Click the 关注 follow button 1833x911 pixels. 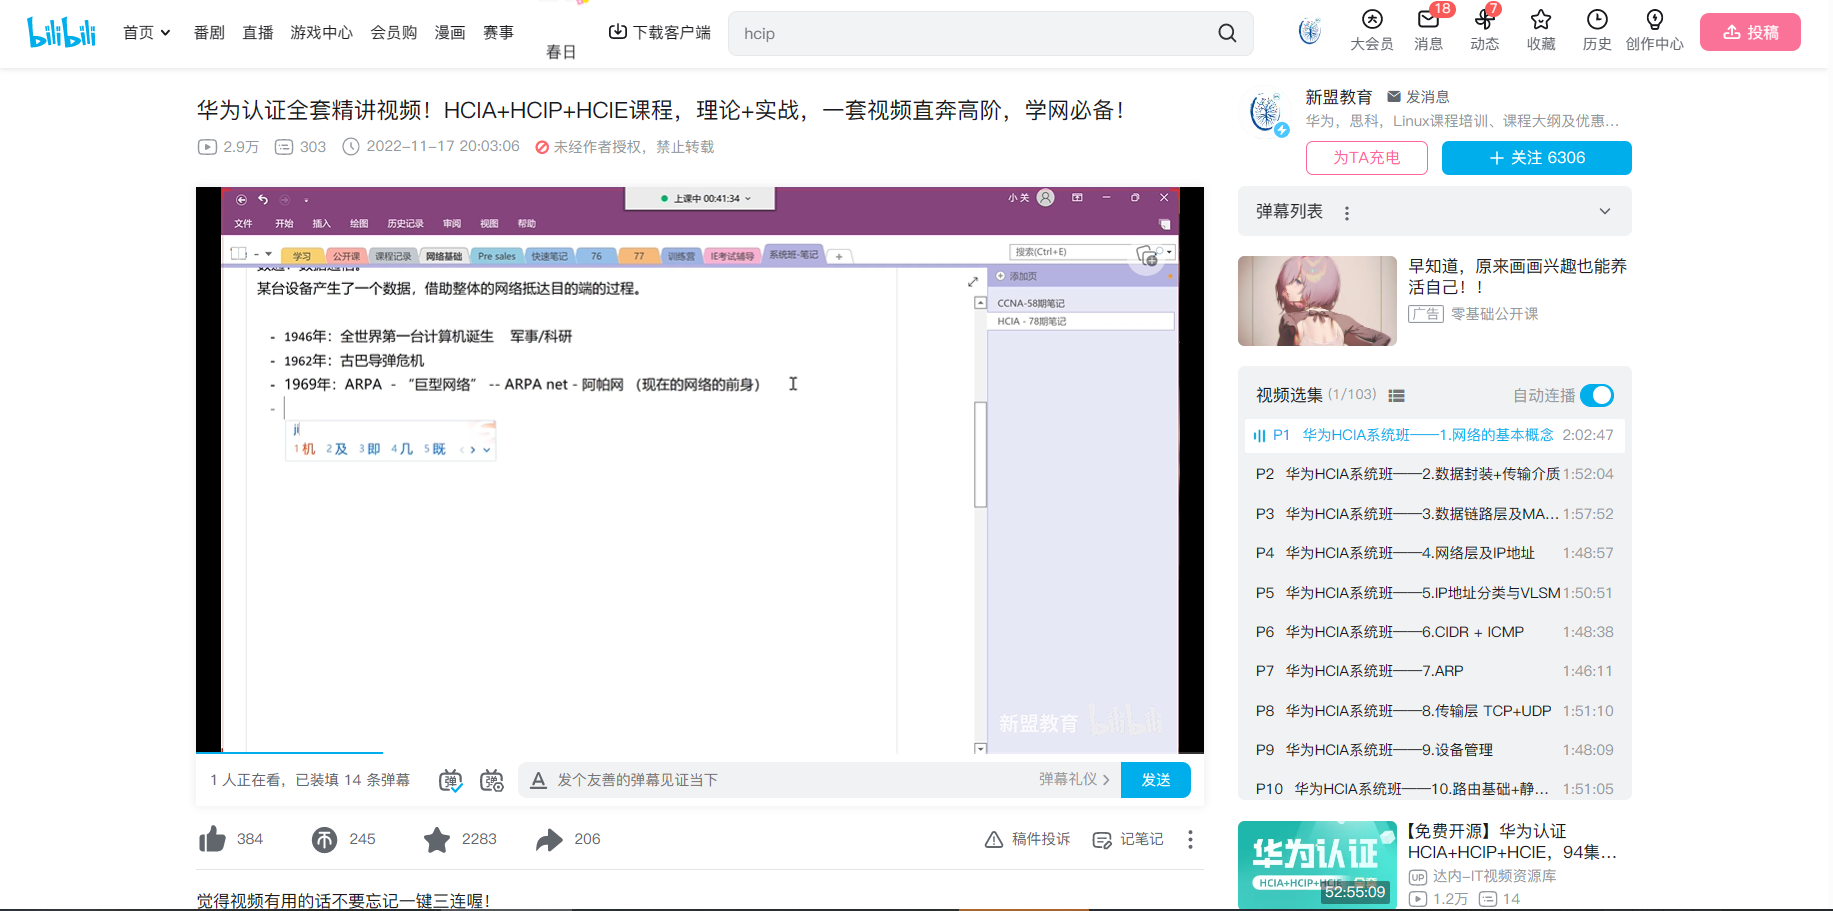click(1535, 157)
